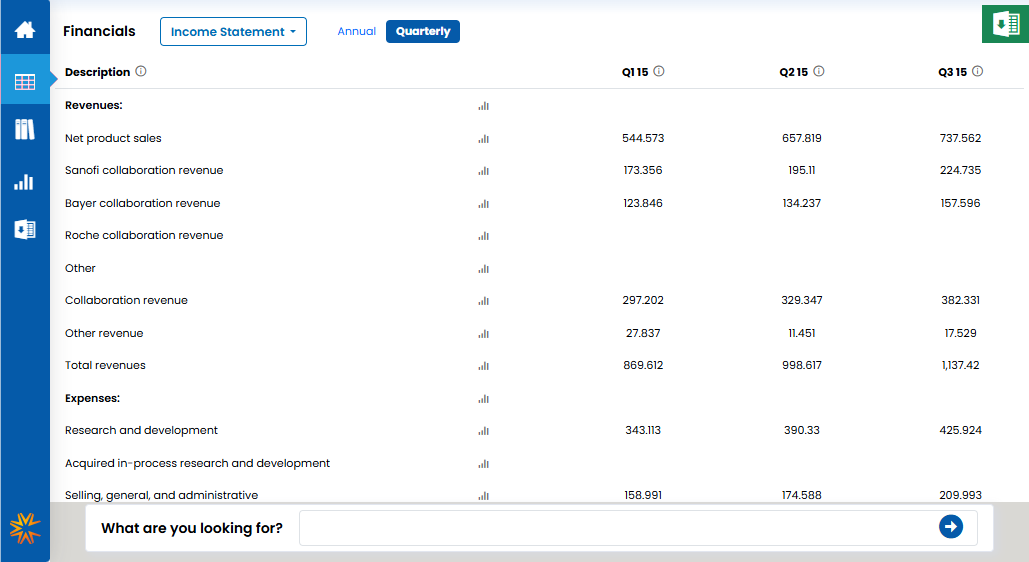This screenshot has width=1029, height=562.
Task: Click info icon next to Q2 15
Action: tap(819, 71)
